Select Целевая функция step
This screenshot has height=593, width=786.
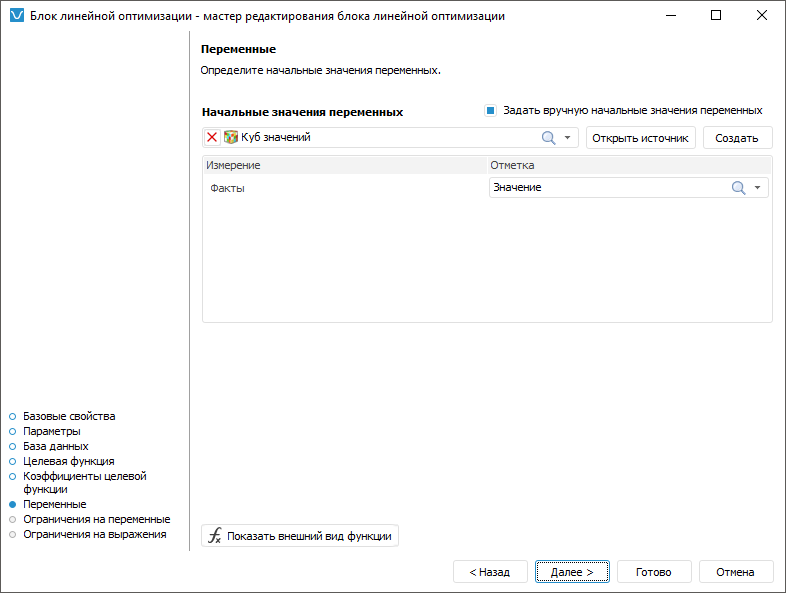(x=68, y=461)
